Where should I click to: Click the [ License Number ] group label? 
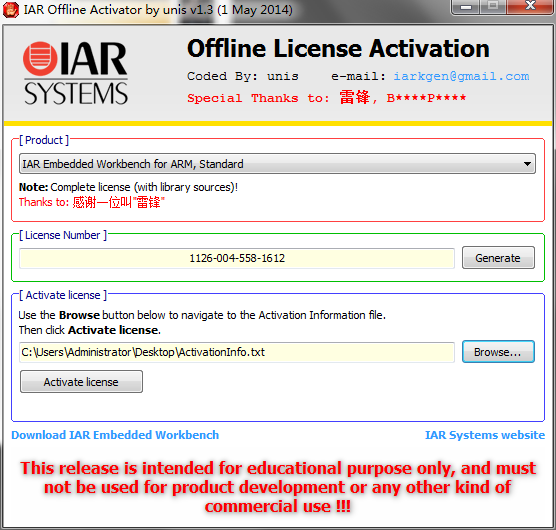coord(63,235)
